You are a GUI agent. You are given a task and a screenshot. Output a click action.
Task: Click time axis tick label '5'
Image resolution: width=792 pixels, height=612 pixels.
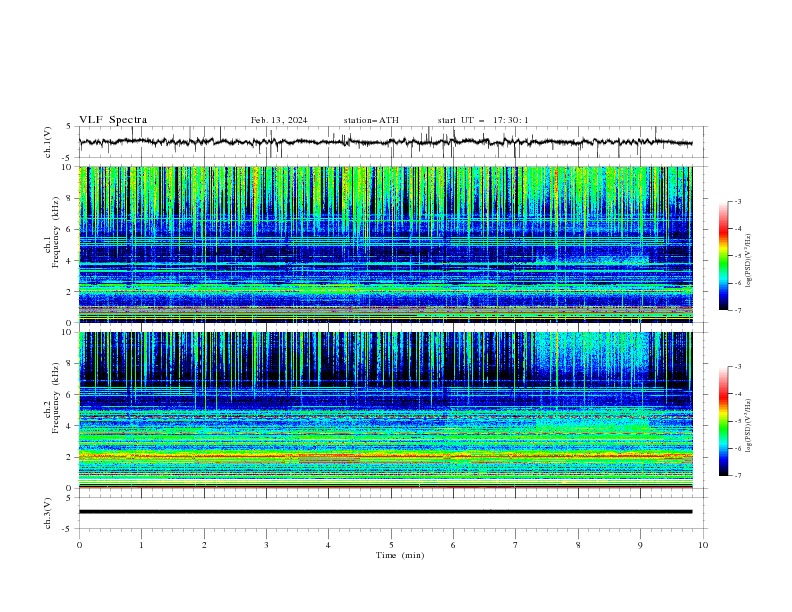[x=391, y=545]
